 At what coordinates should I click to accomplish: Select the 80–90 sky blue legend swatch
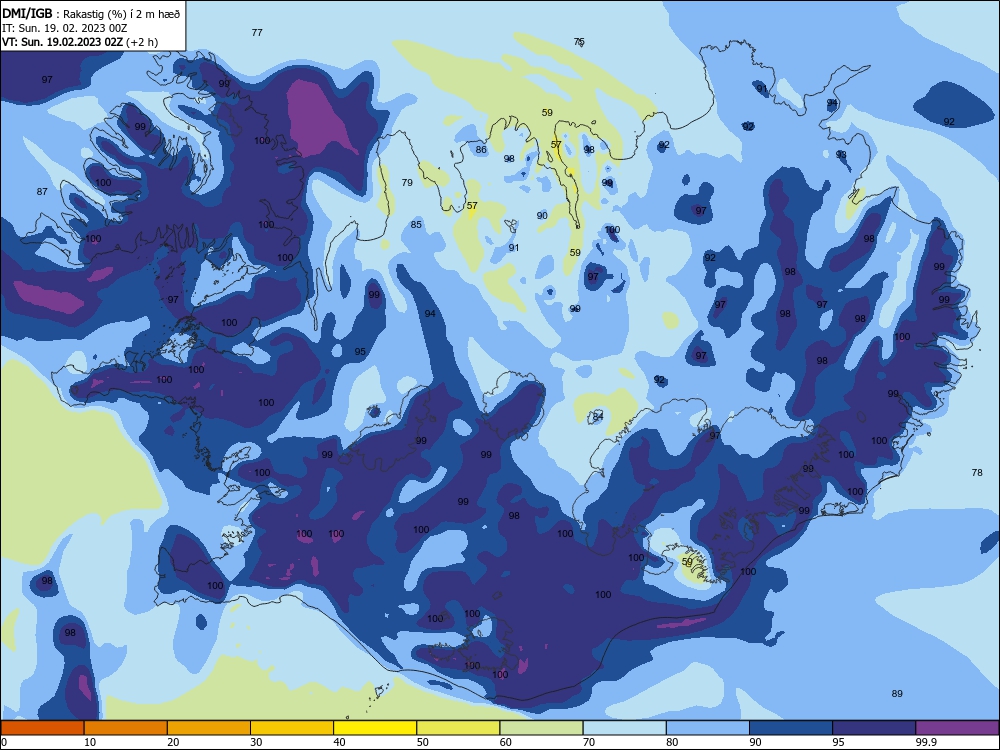708,728
